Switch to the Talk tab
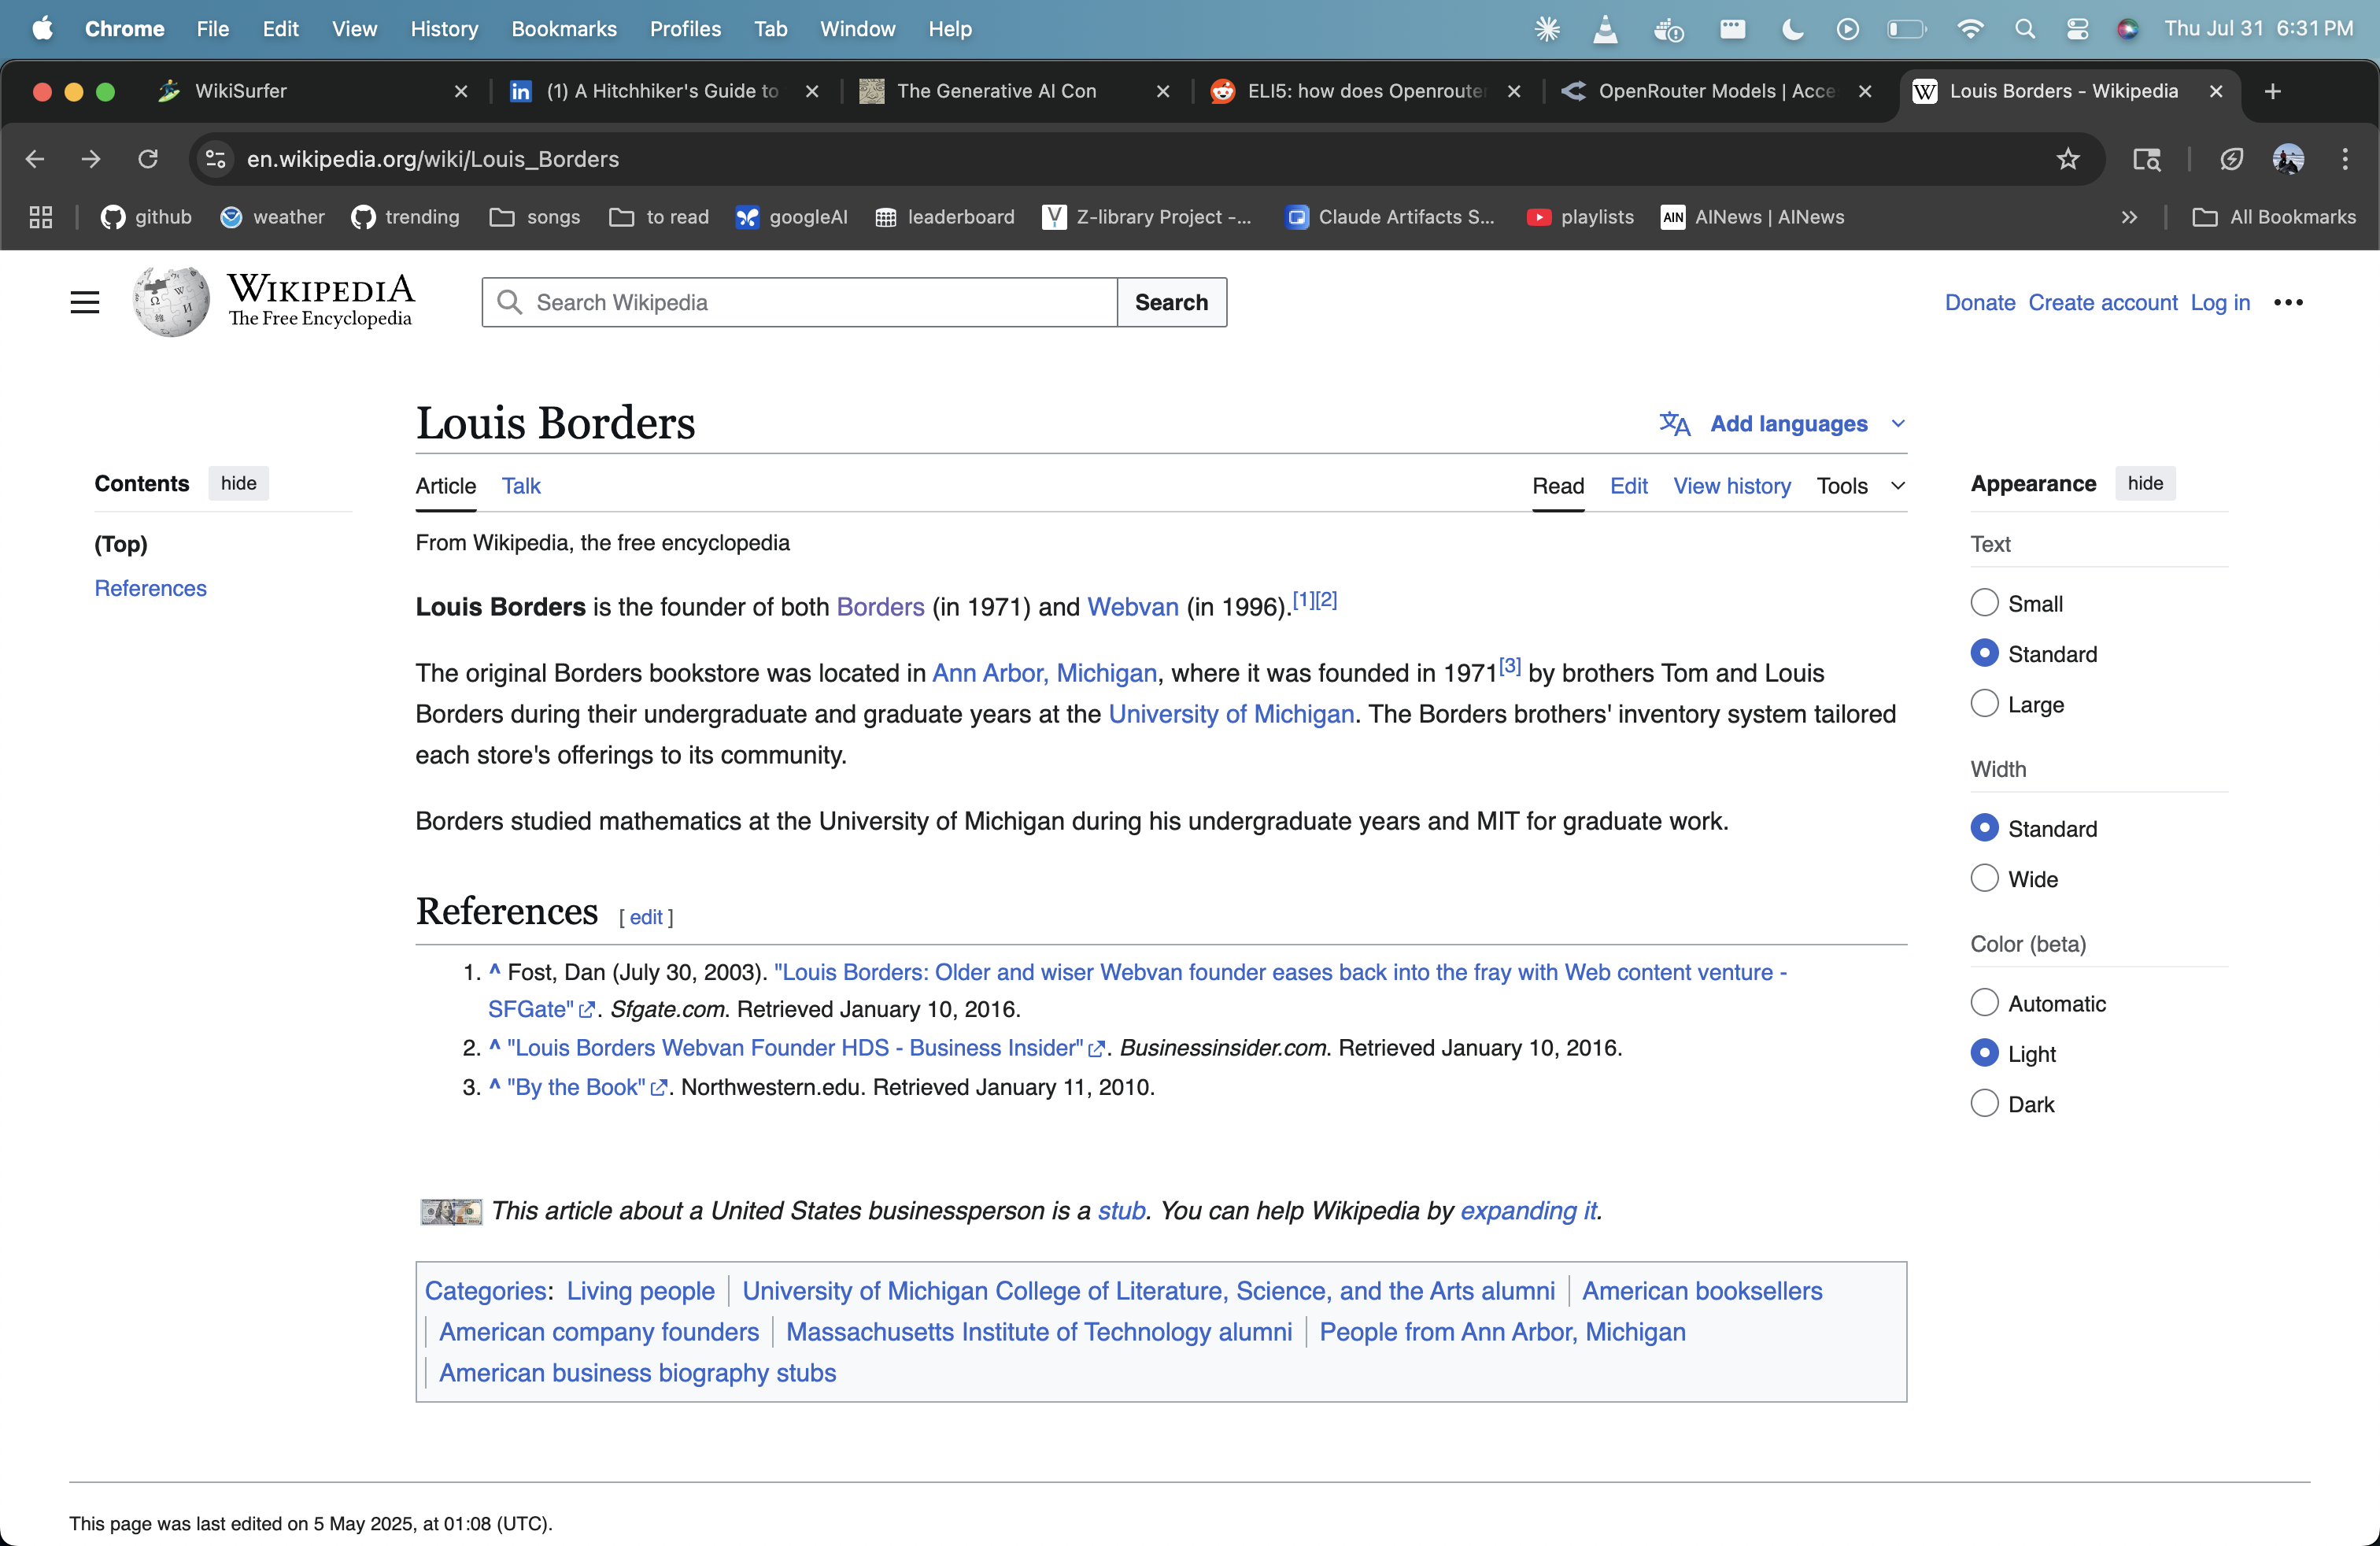Image resolution: width=2380 pixels, height=1546 pixels. [521, 486]
